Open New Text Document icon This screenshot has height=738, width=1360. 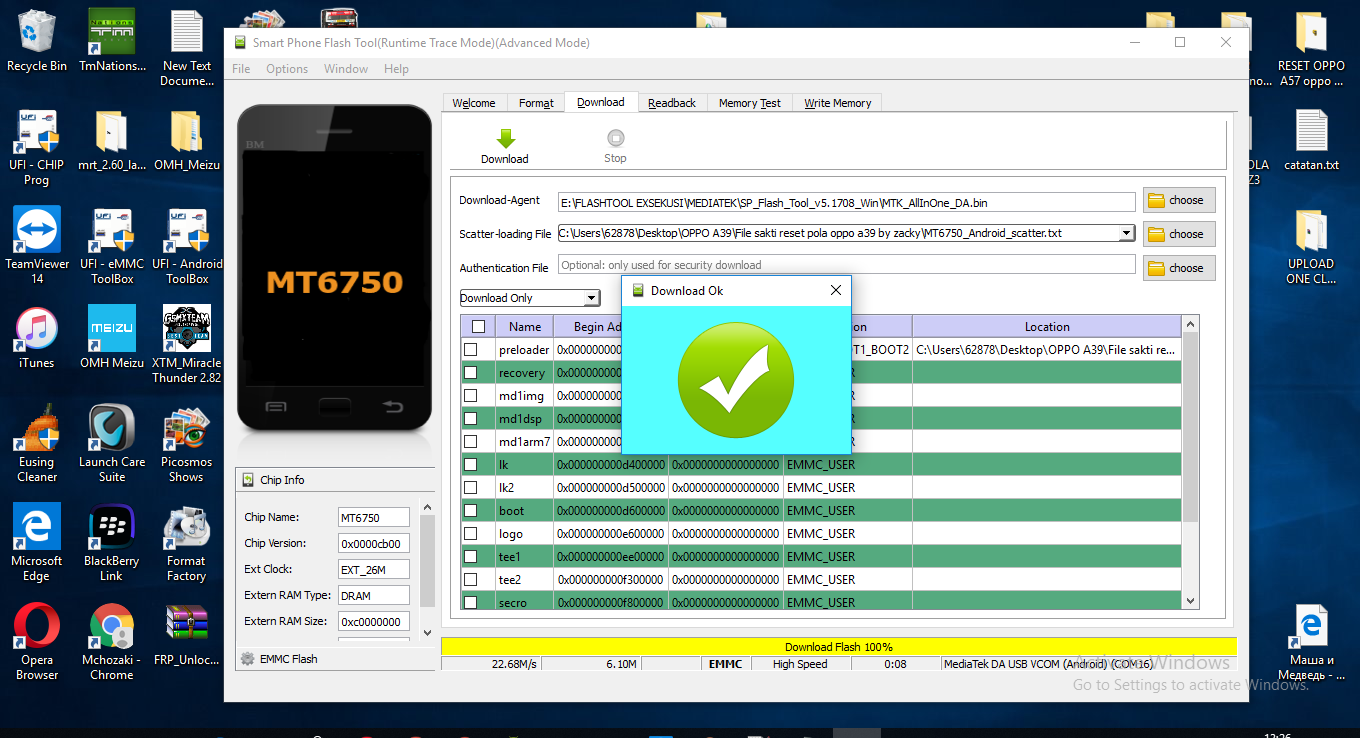pos(187,32)
